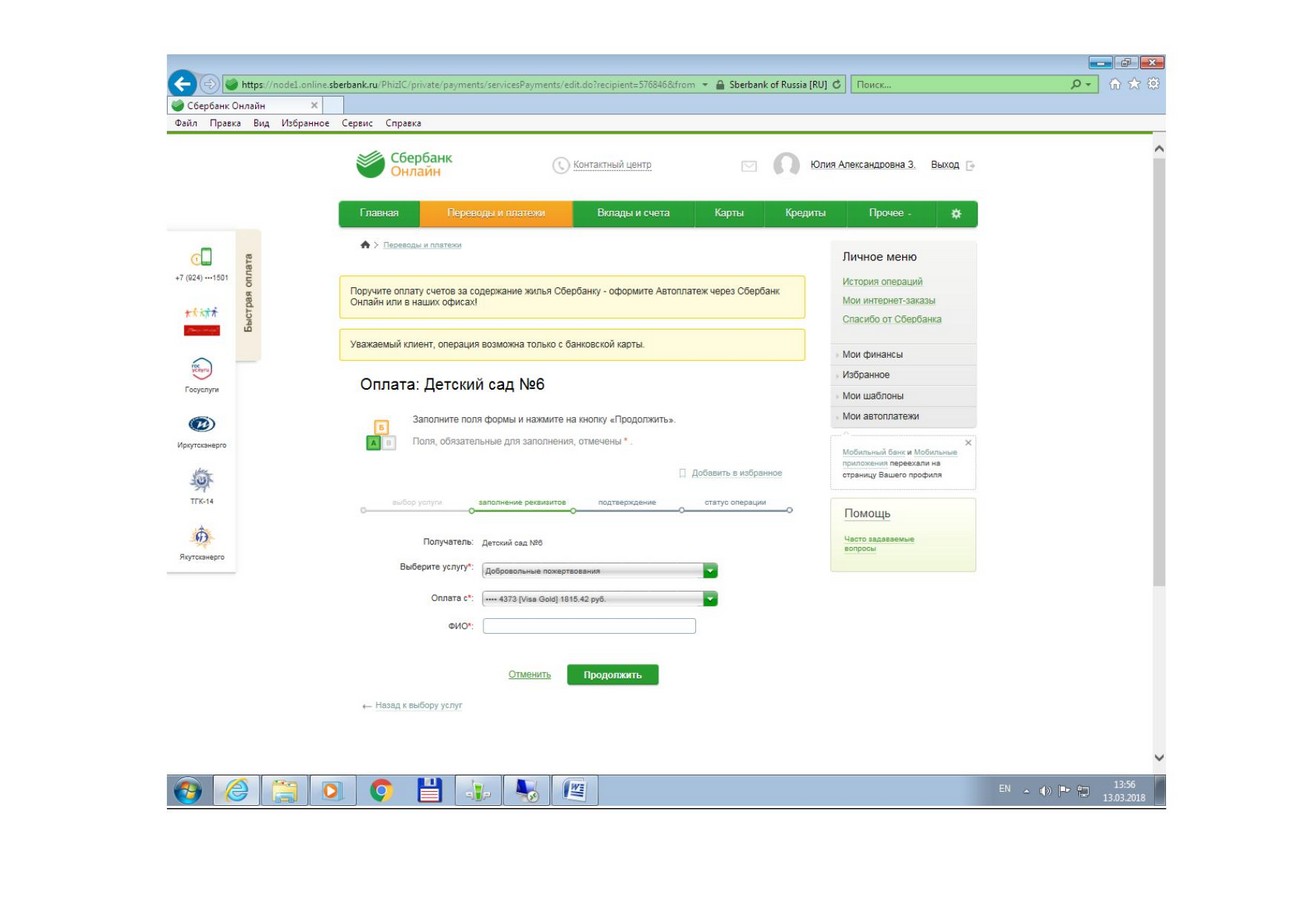This screenshot has height=920, width=1300.
Task: Close the Сбербанк Онлайн browser tab
Action: point(314,105)
